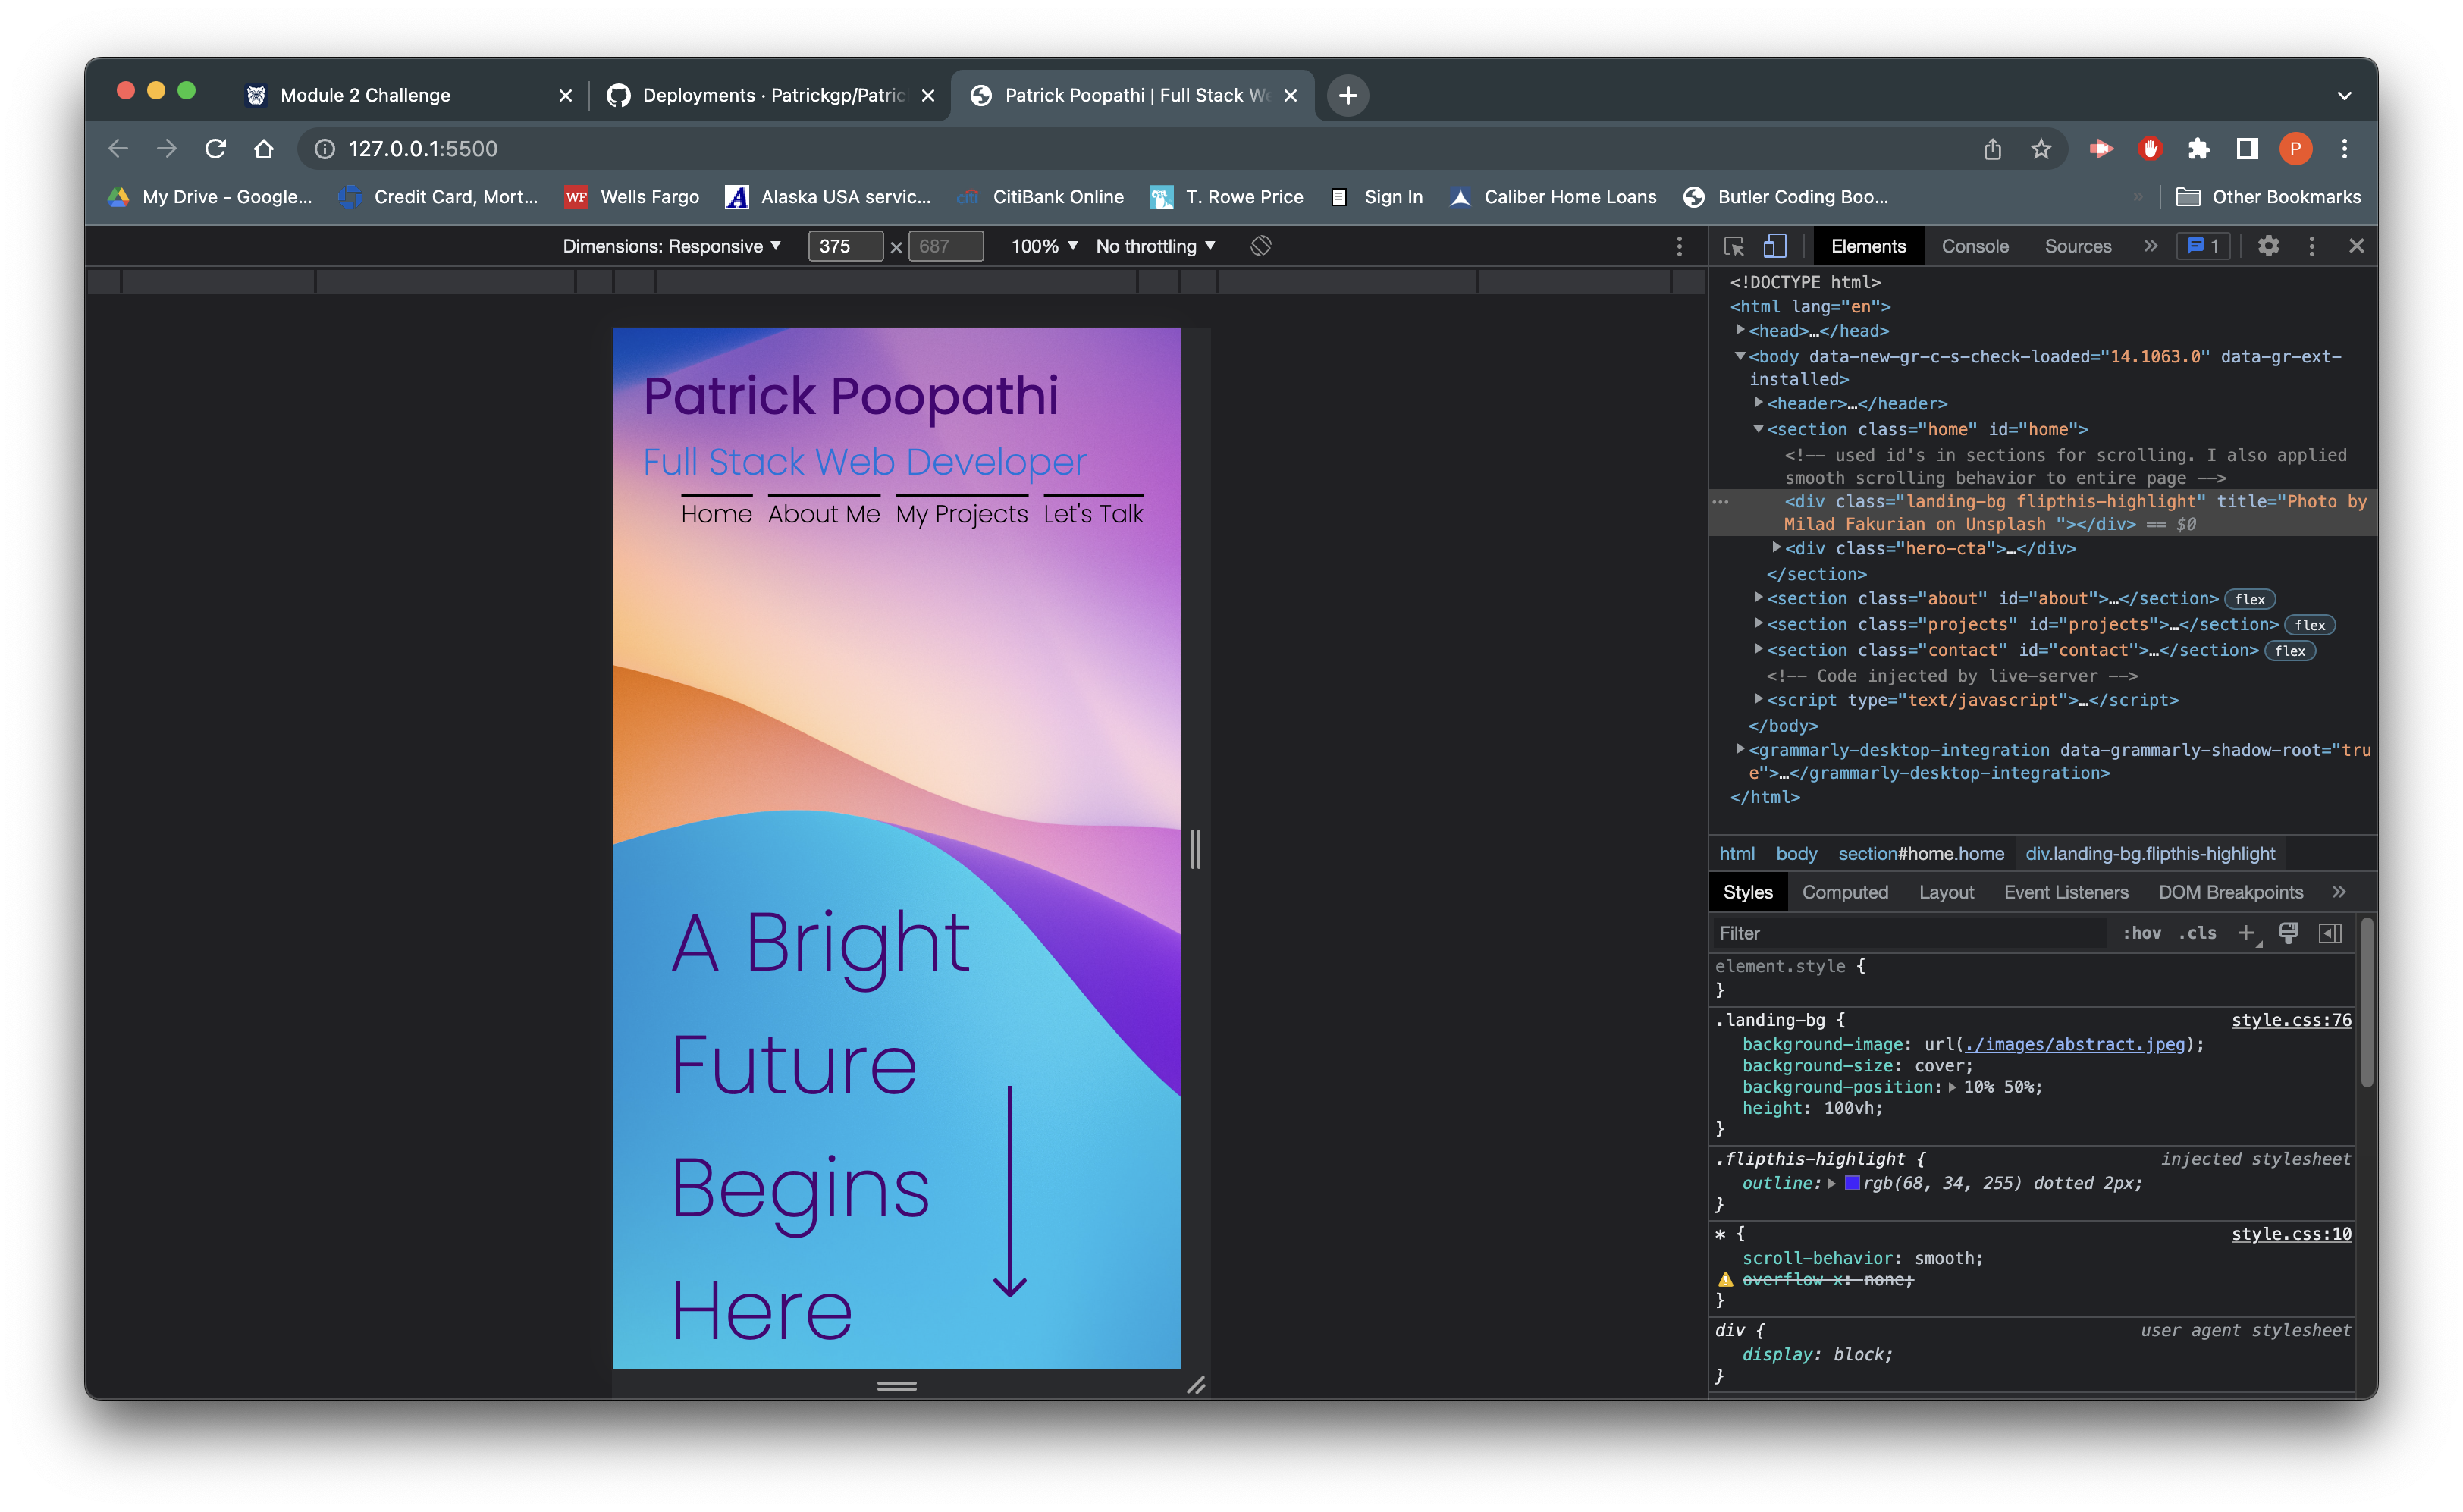Expand the hero-cta div node
The image size is (2463, 1512).
coord(1776,548)
